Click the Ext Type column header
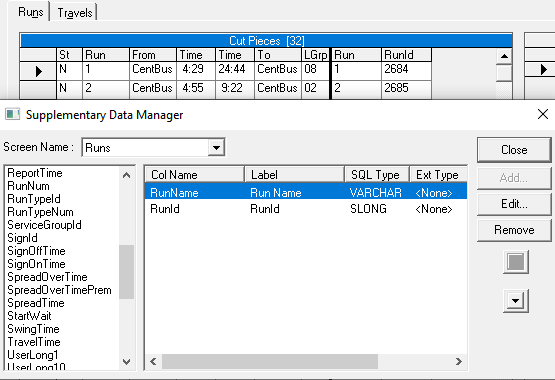555x380 pixels. (438, 175)
